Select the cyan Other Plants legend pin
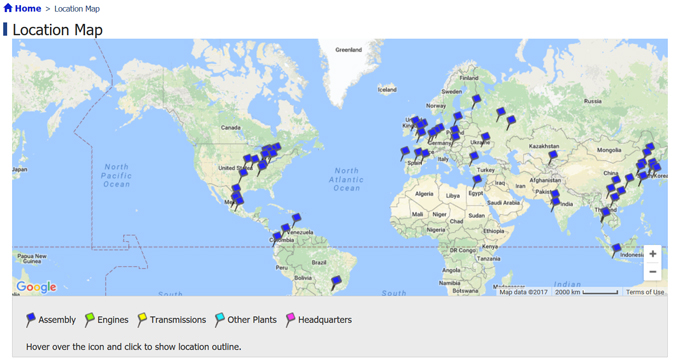Viewport: 674px width, 362px height. point(219,320)
